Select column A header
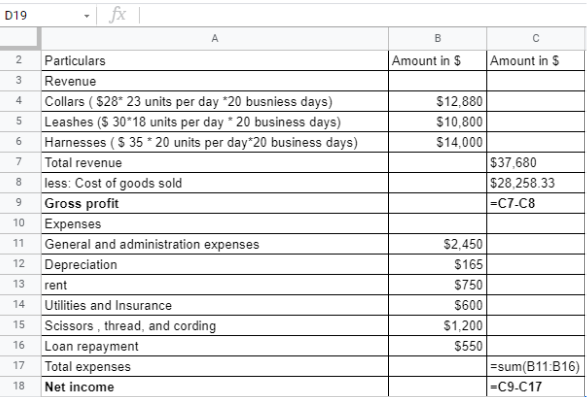 [x=215, y=39]
